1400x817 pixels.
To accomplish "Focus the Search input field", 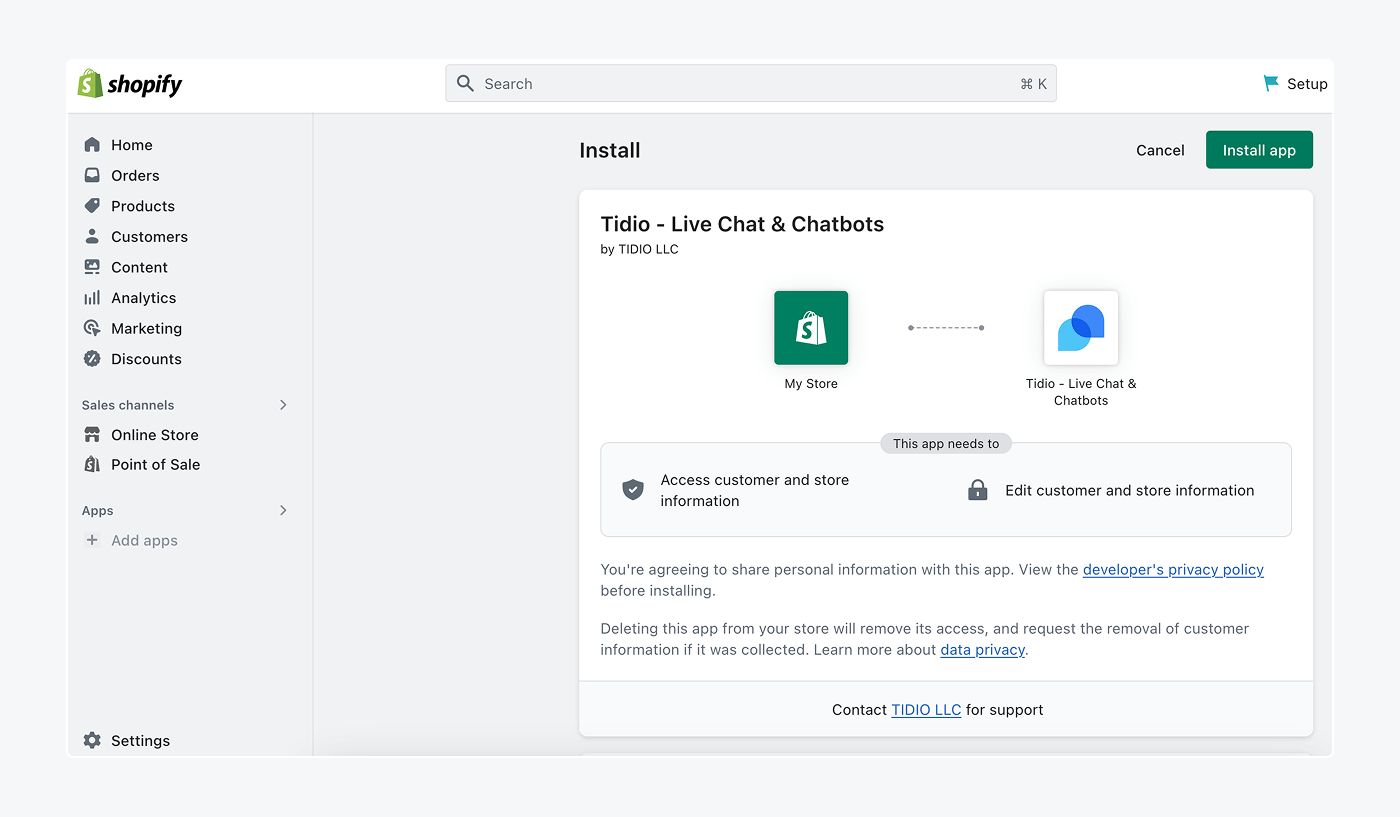I will click(750, 84).
